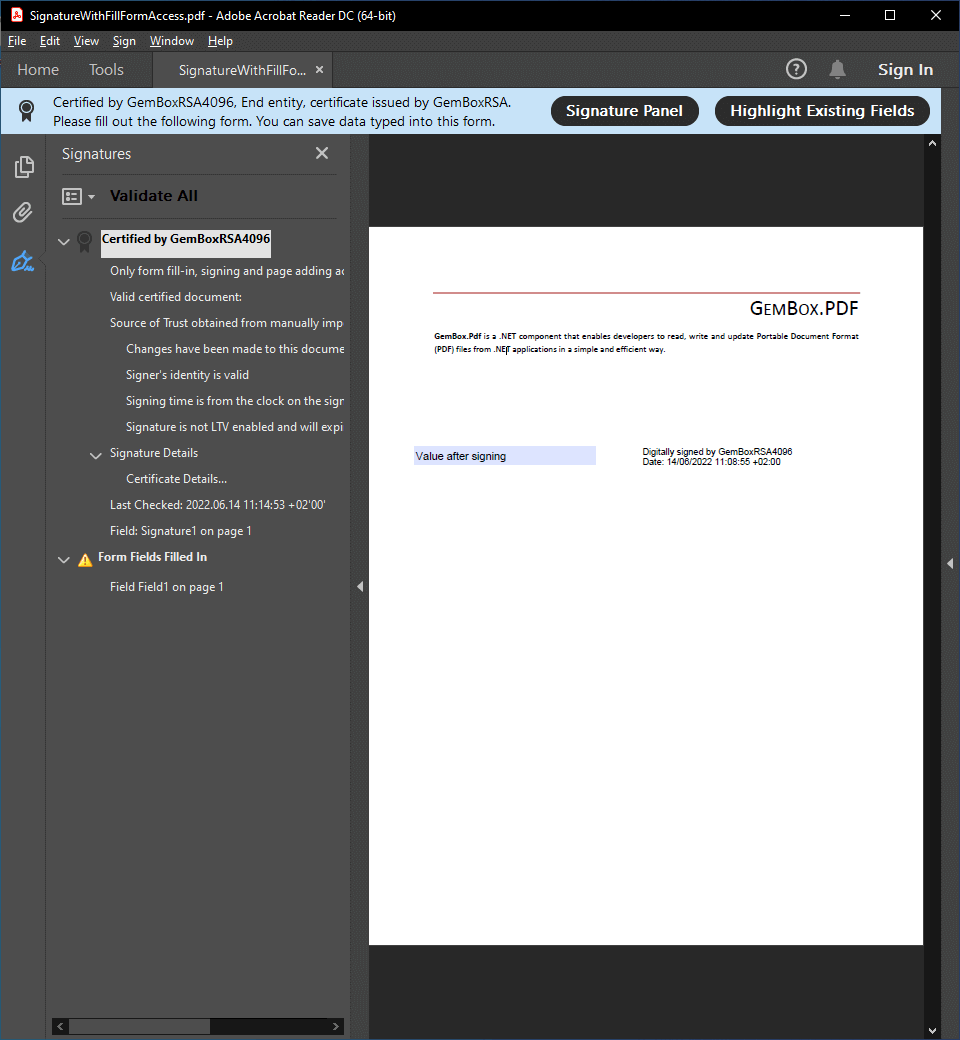Open the Attachments paperclip panel
This screenshot has width=960, height=1040.
(23, 213)
